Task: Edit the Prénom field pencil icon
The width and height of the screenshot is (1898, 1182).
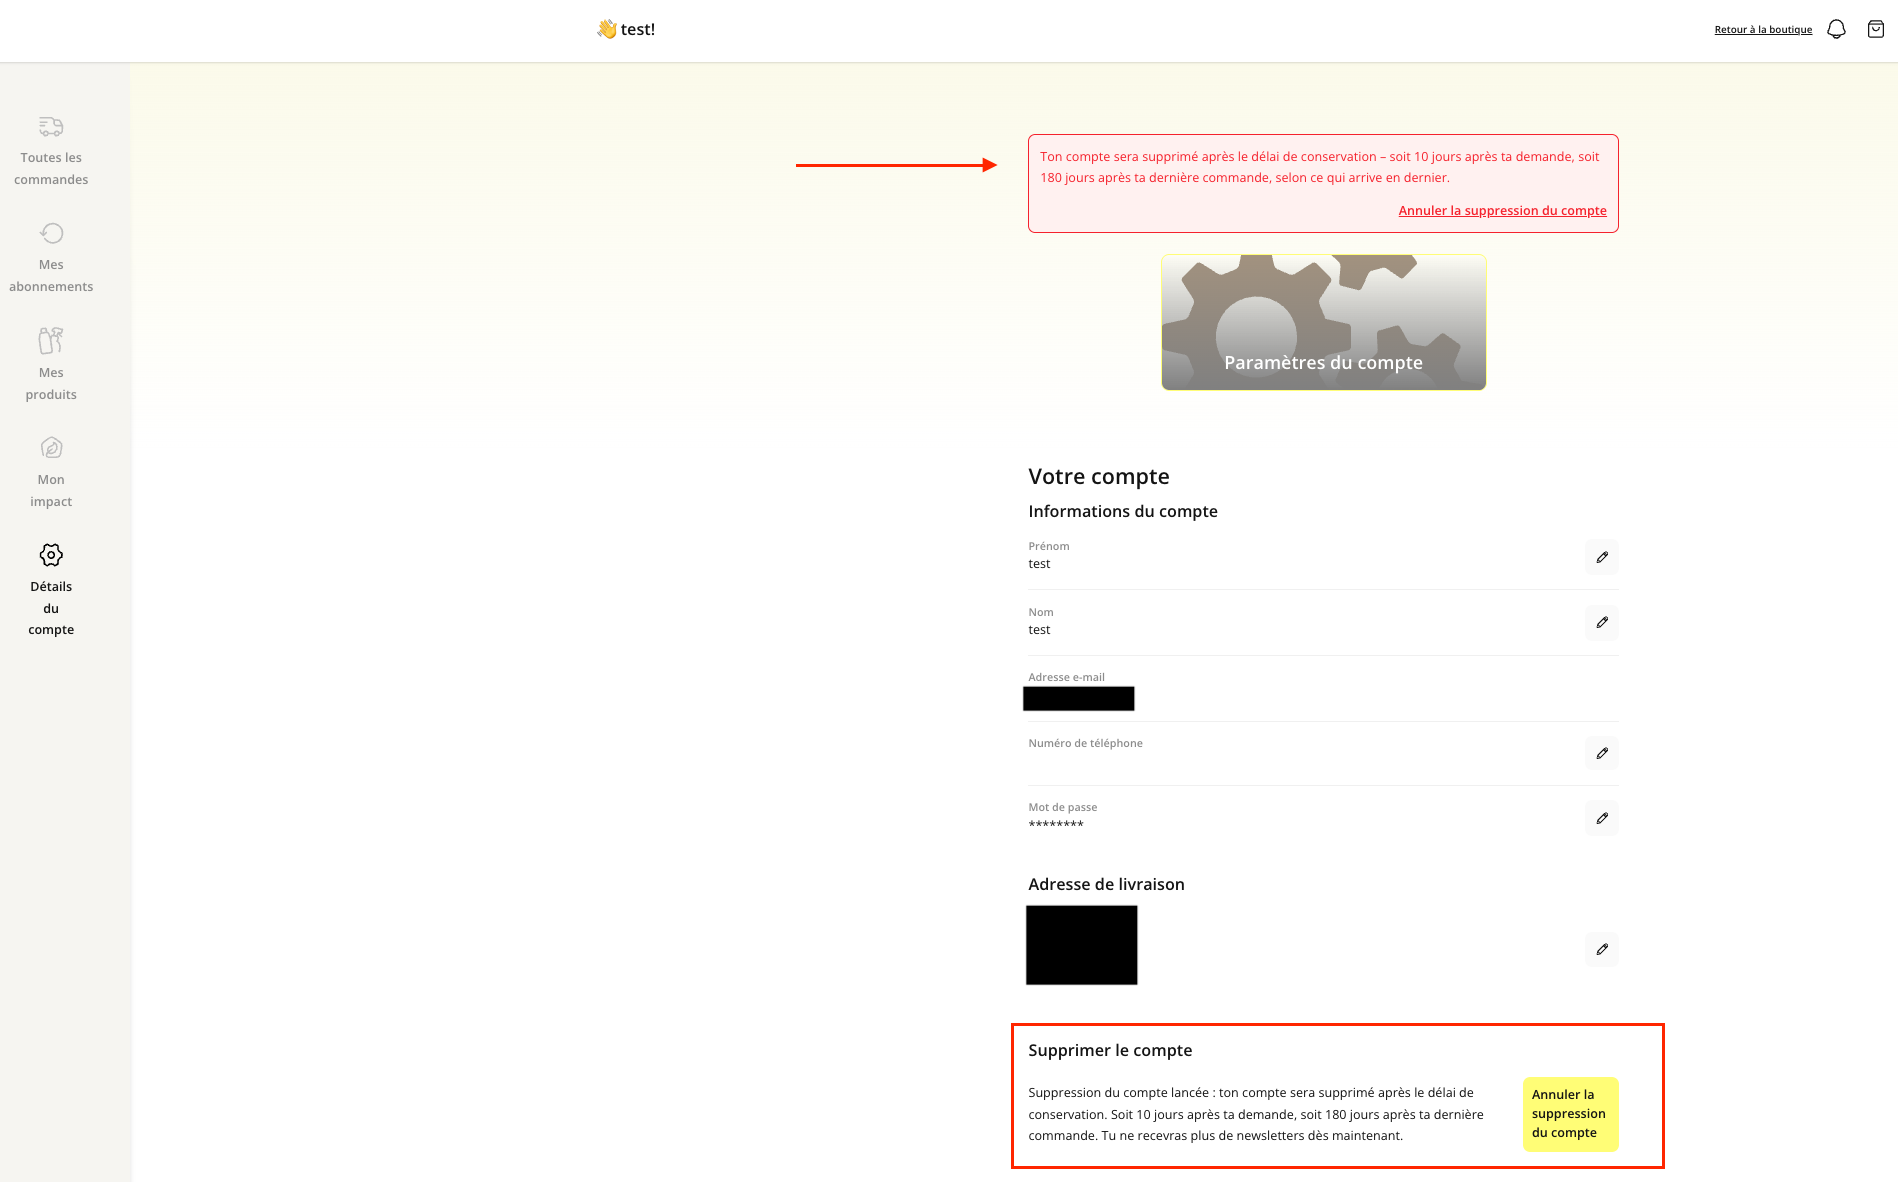Action: click(x=1602, y=557)
